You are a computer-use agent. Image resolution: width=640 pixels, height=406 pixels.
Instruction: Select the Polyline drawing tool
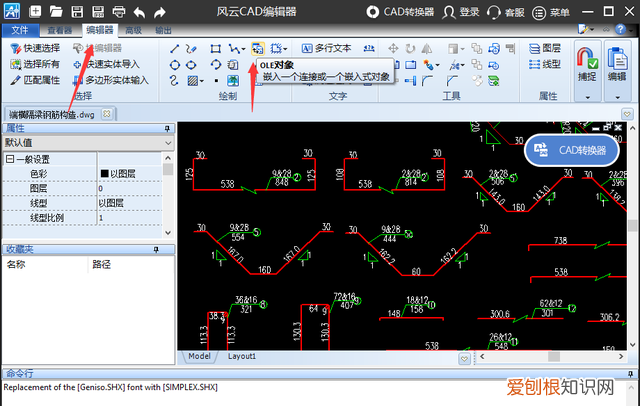233,49
